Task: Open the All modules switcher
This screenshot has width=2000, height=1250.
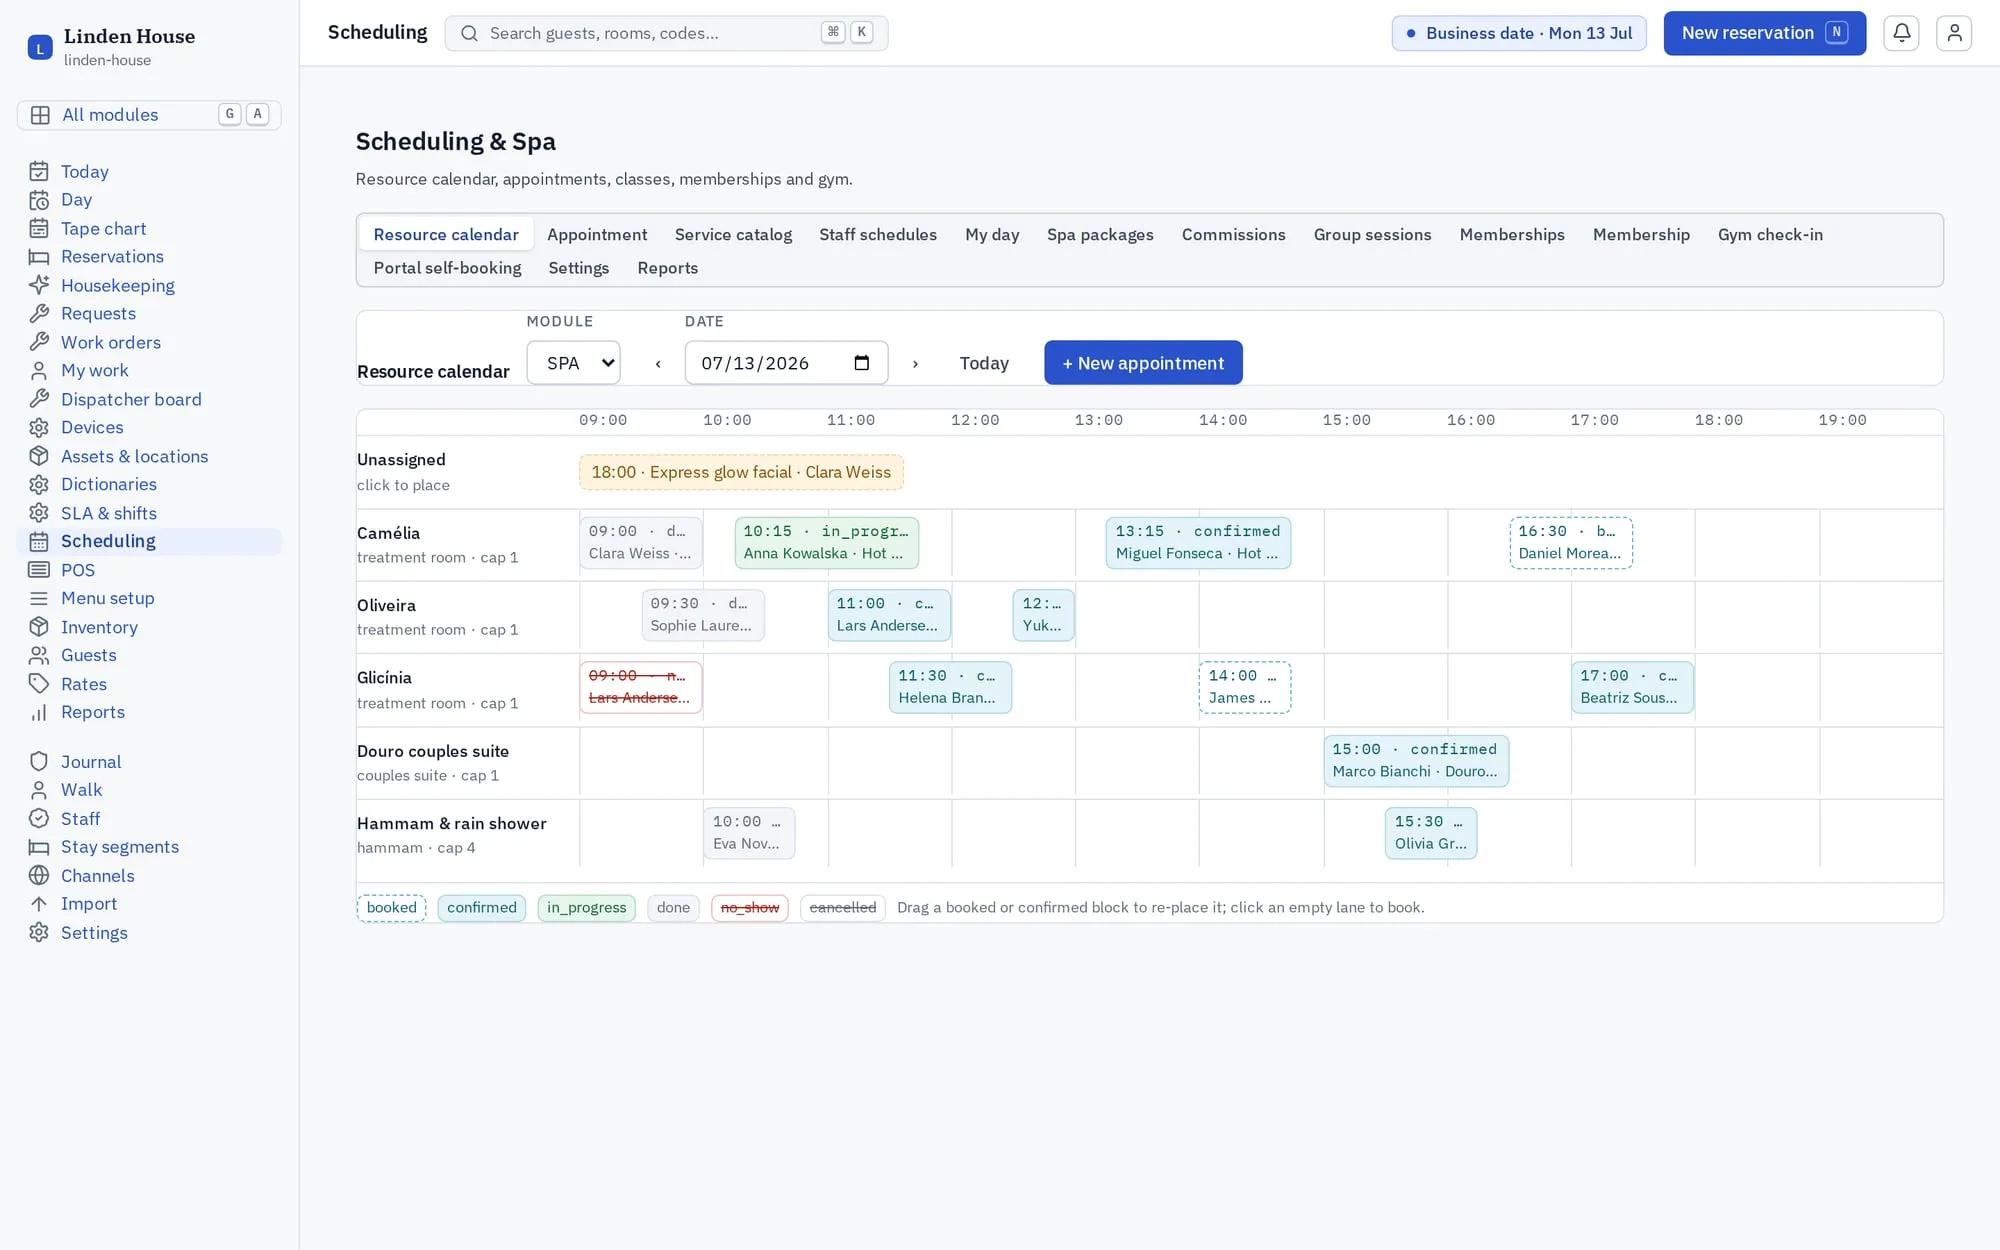Action: pos(149,115)
